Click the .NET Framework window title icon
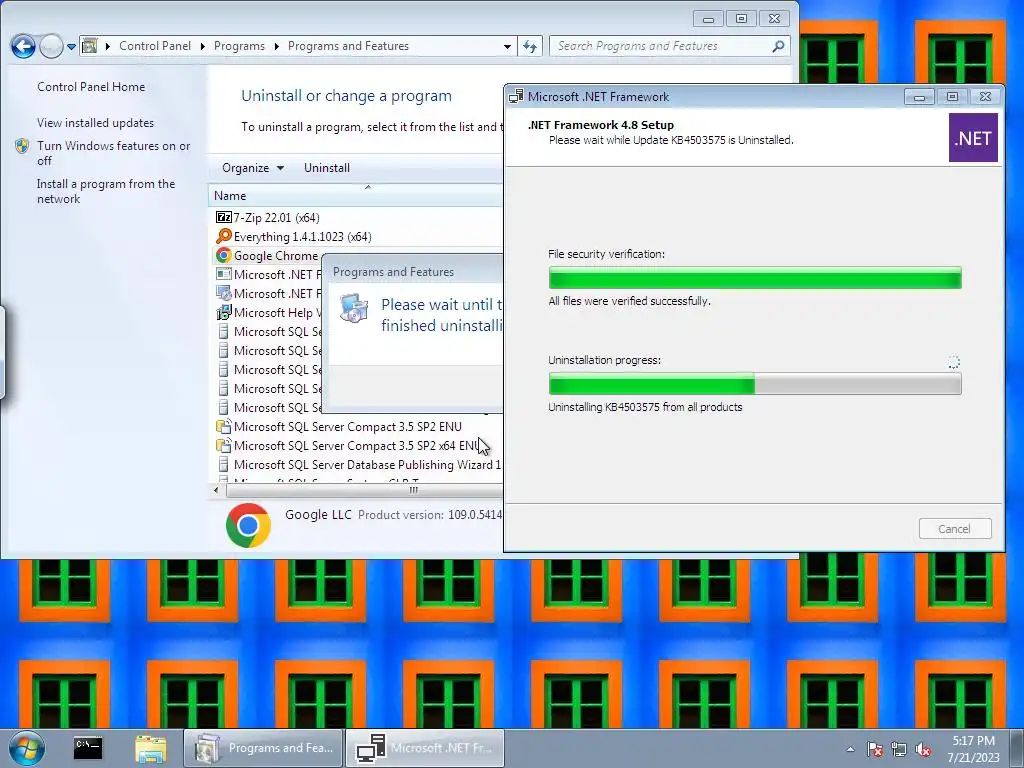 pyautogui.click(x=516, y=97)
